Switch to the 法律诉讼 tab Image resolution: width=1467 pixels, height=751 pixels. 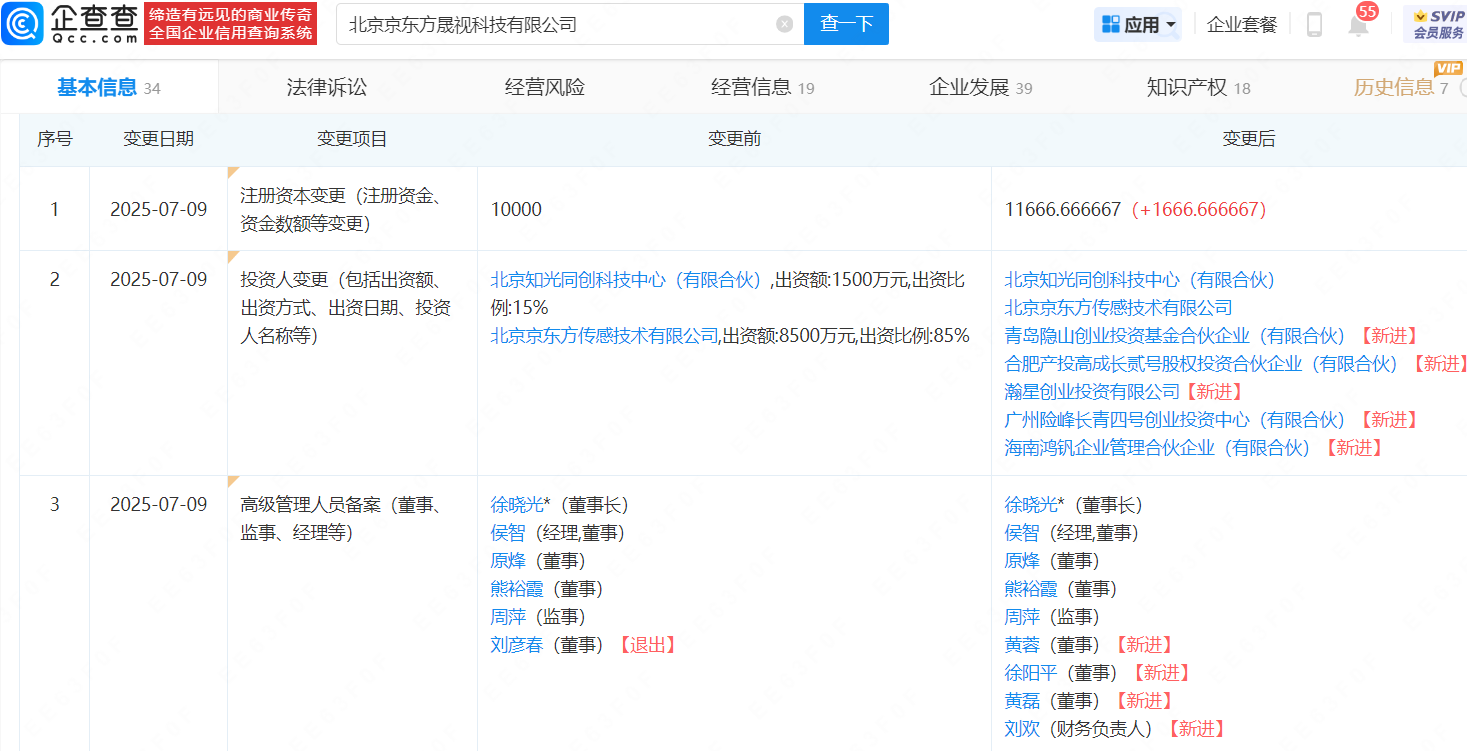(326, 88)
